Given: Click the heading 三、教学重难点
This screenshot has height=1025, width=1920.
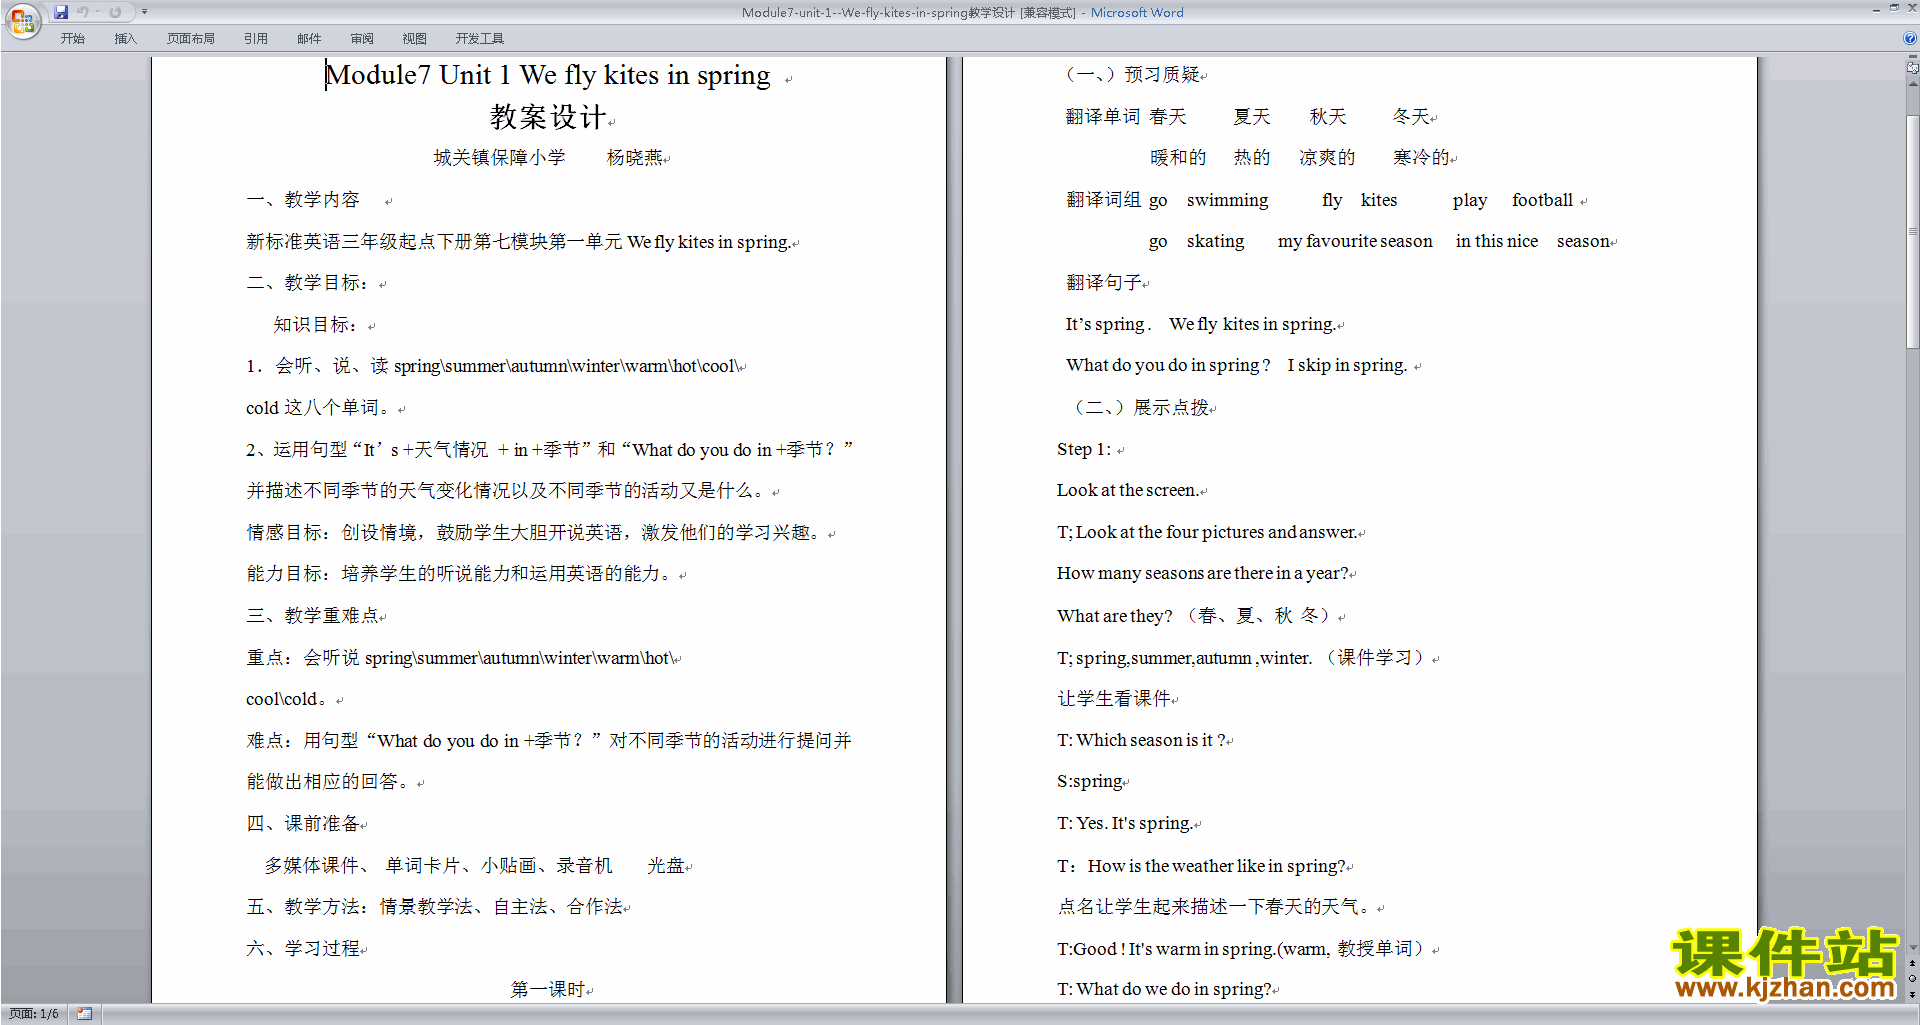Looking at the screenshot, I should (312, 616).
